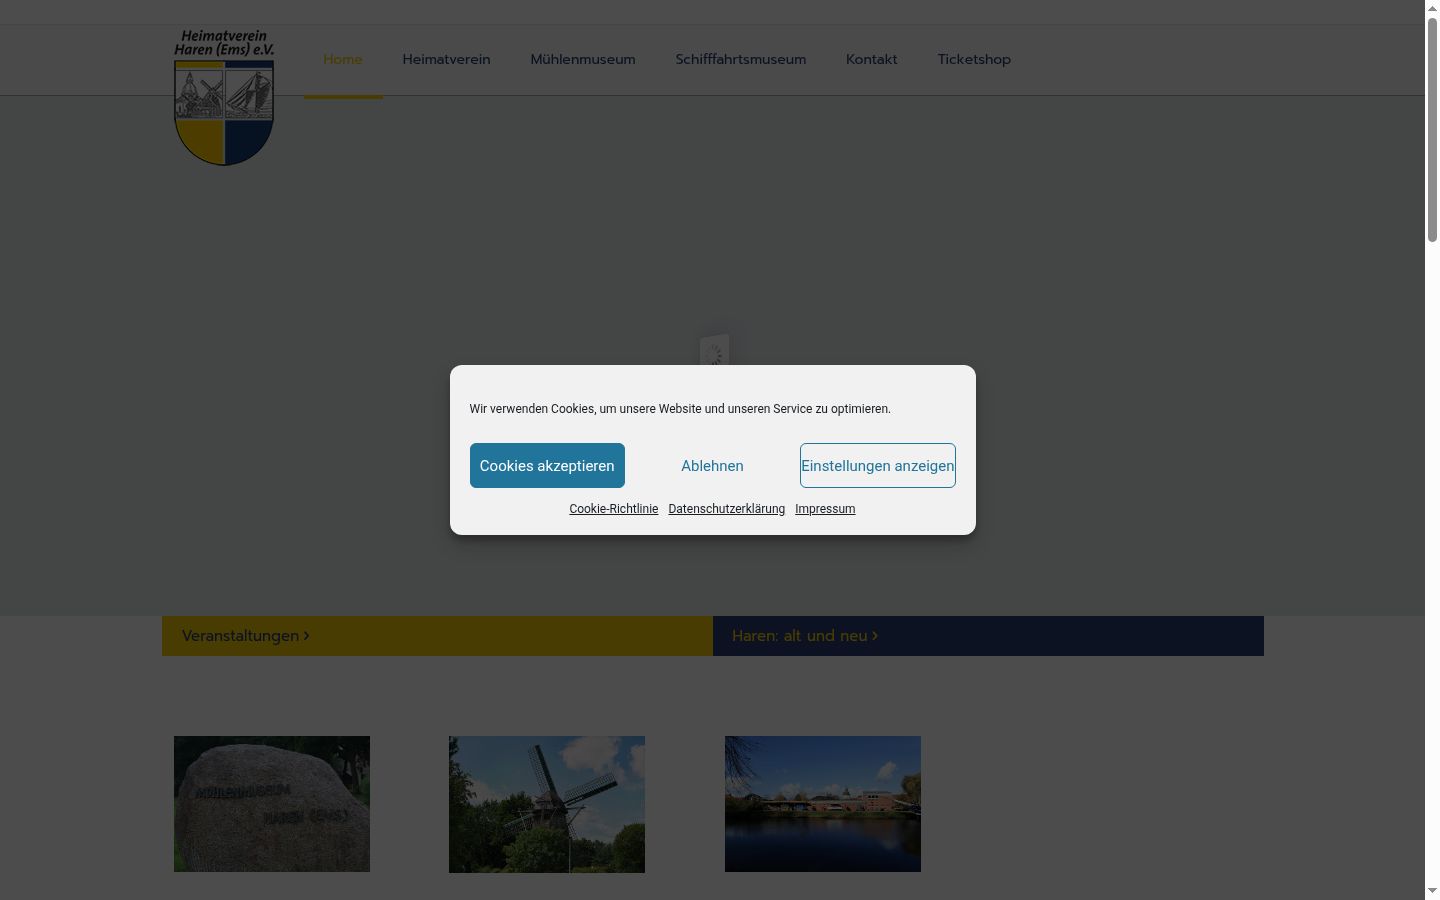This screenshot has width=1440, height=900.
Task: Open Einstellungen anzeigen cookie settings
Action: [878, 466]
